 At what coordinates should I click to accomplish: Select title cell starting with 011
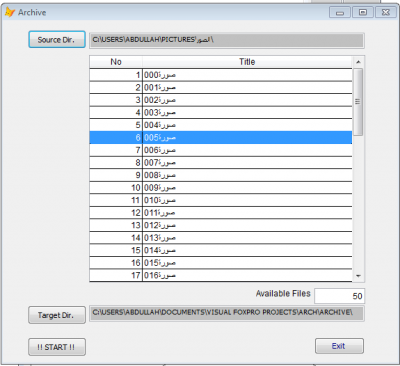tap(247, 213)
